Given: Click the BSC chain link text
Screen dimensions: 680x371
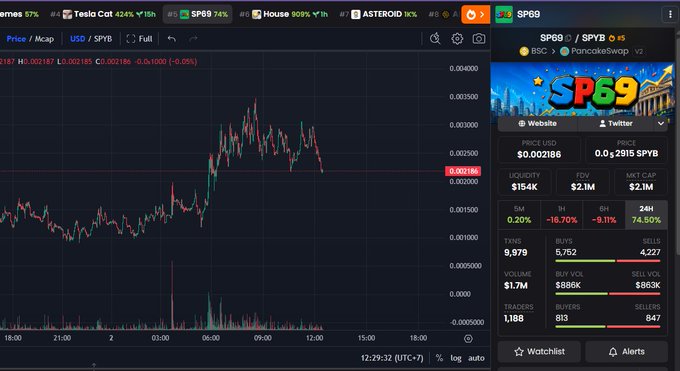Looking at the screenshot, I should 539,51.
